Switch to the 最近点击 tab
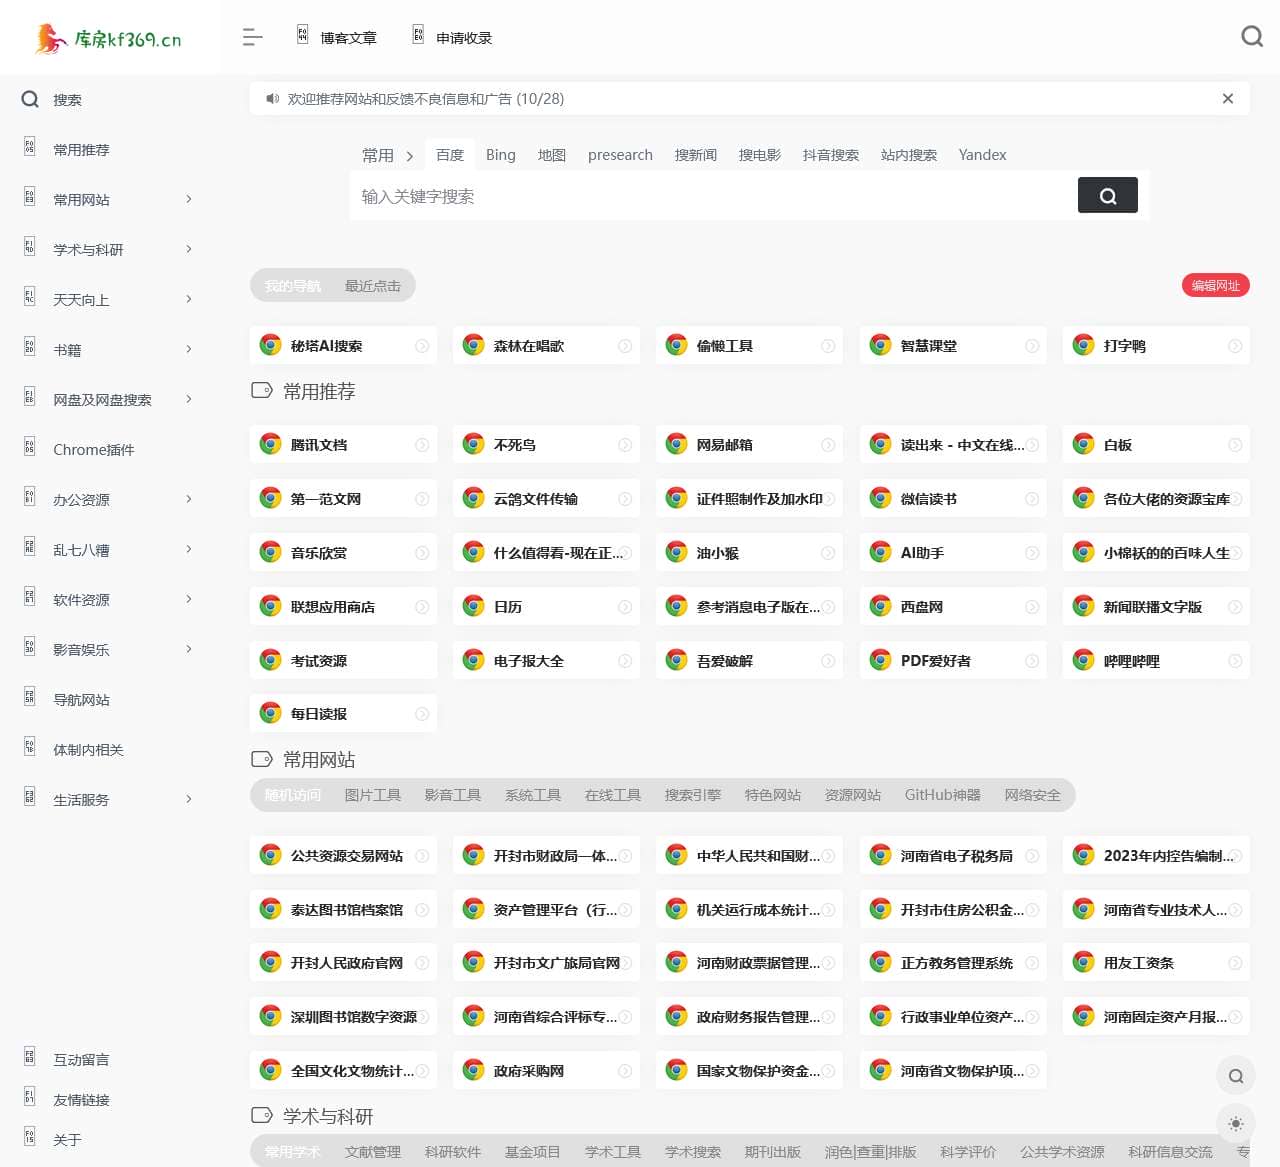The image size is (1280, 1167). 372,286
